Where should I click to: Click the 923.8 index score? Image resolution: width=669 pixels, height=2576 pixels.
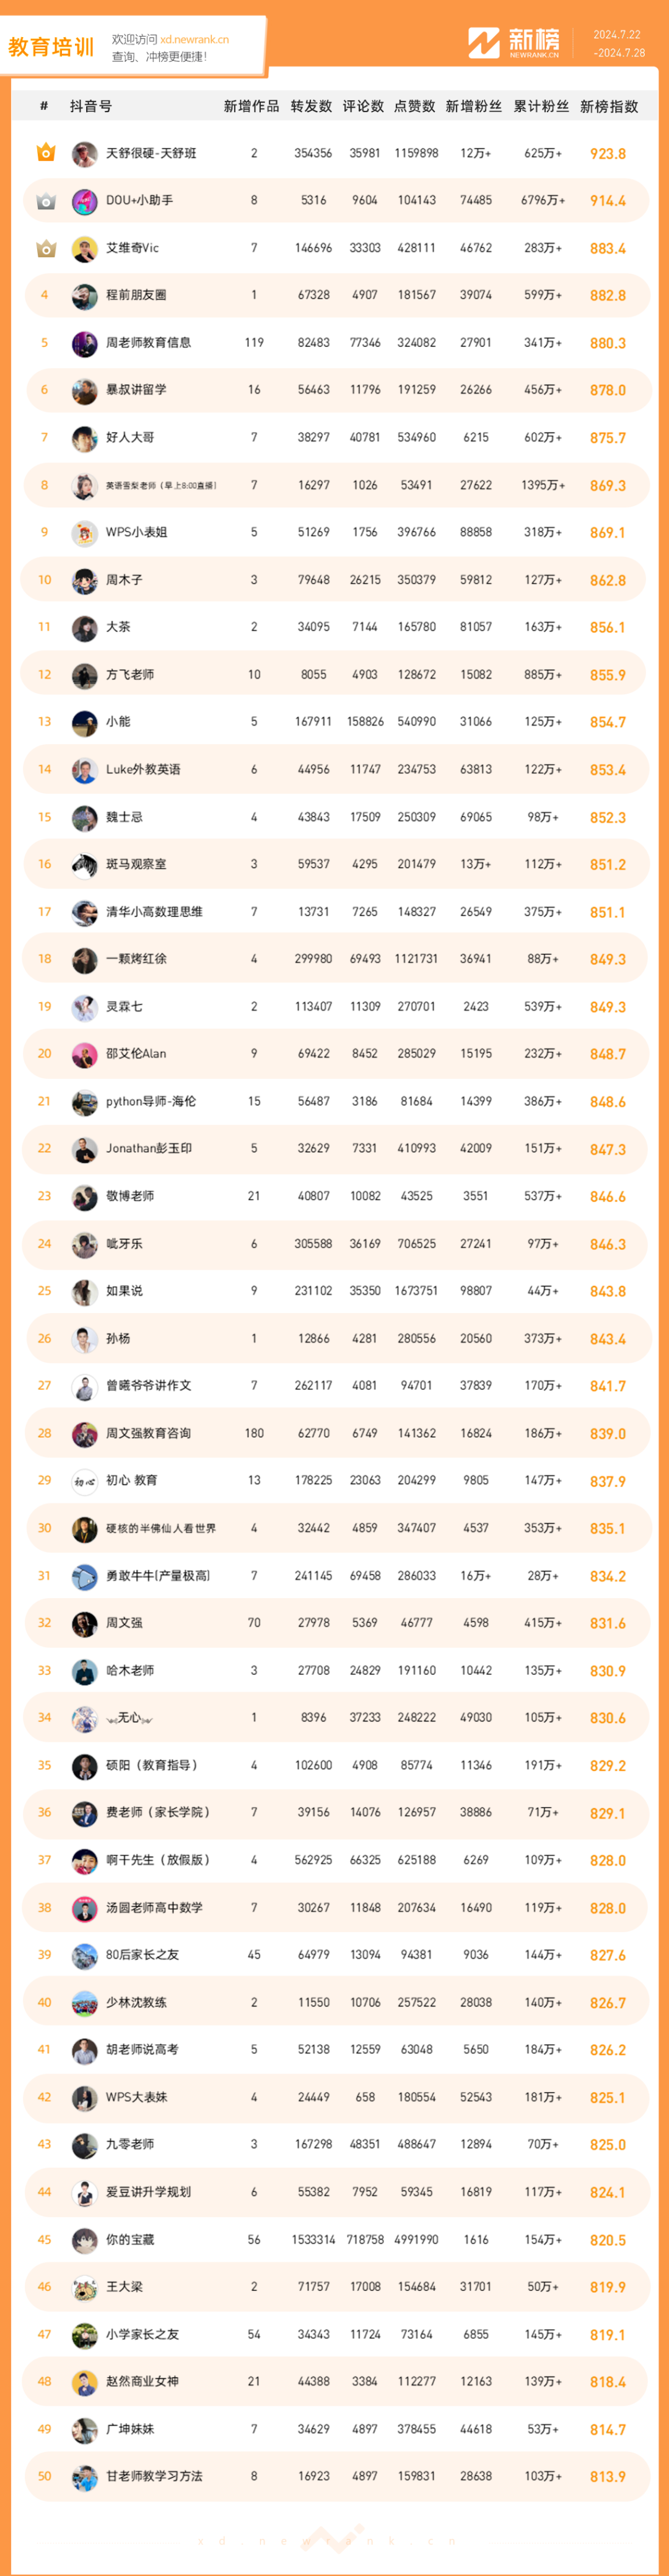(x=607, y=154)
